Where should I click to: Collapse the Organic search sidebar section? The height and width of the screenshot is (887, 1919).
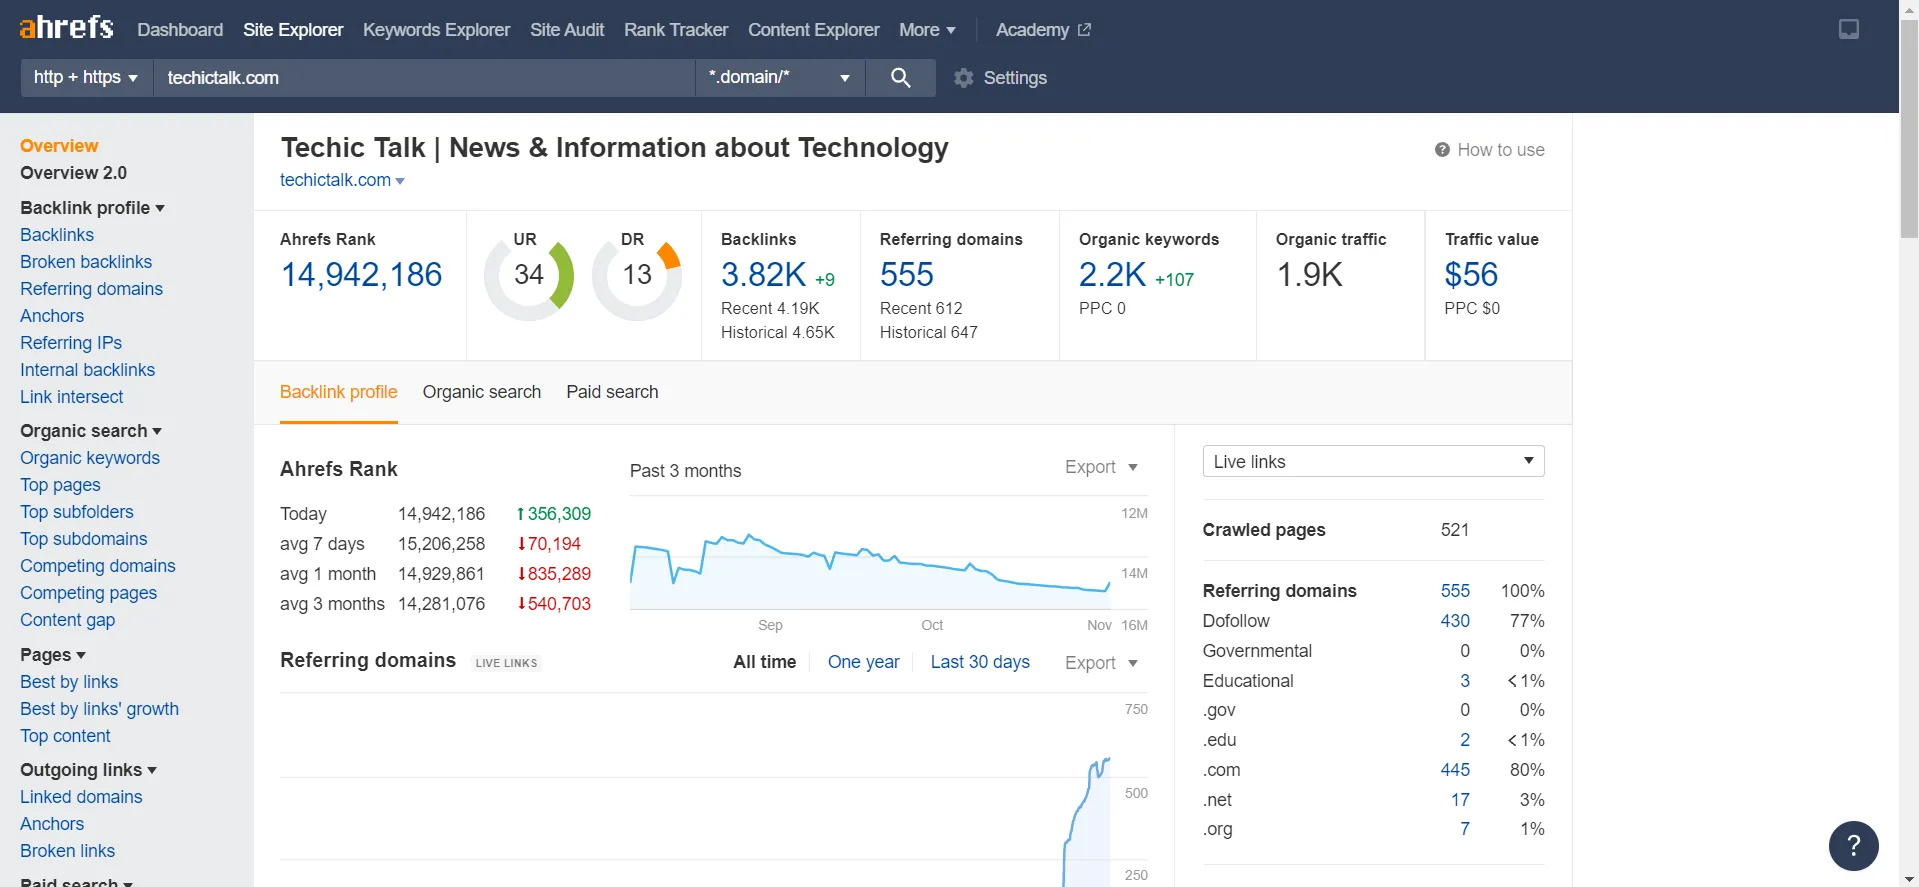(91, 431)
